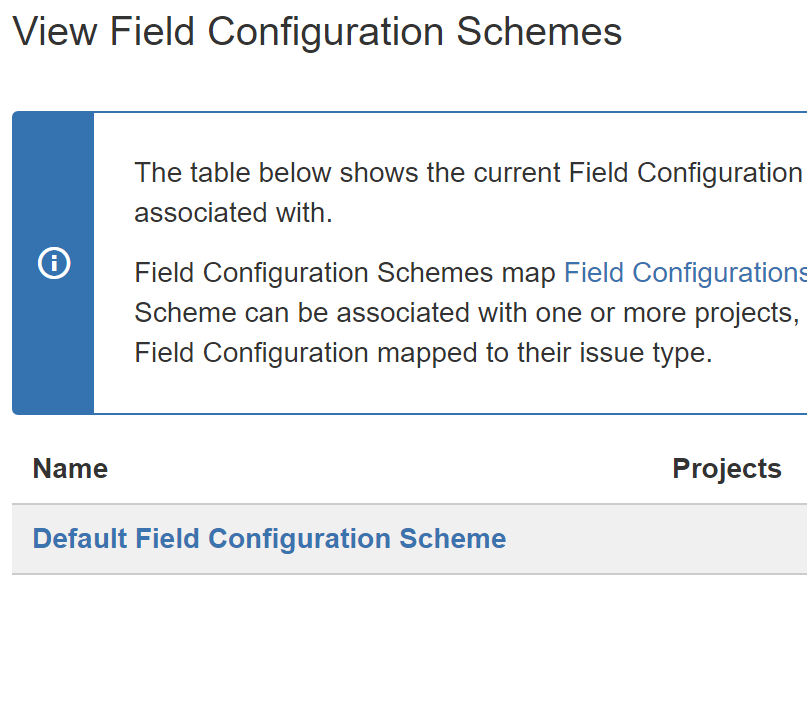This screenshot has width=807, height=705.
Task: Click the 'associated with.' text line
Action: pyautogui.click(x=233, y=213)
